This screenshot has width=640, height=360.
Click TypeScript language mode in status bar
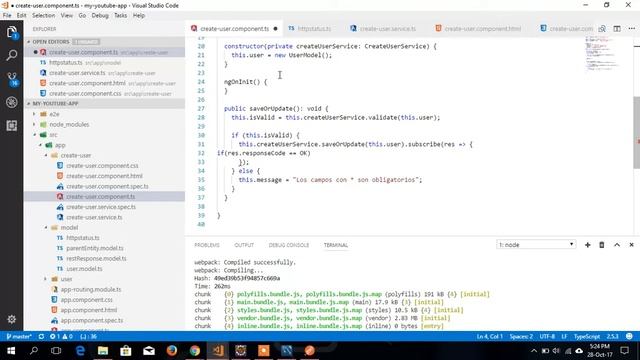coord(587,337)
